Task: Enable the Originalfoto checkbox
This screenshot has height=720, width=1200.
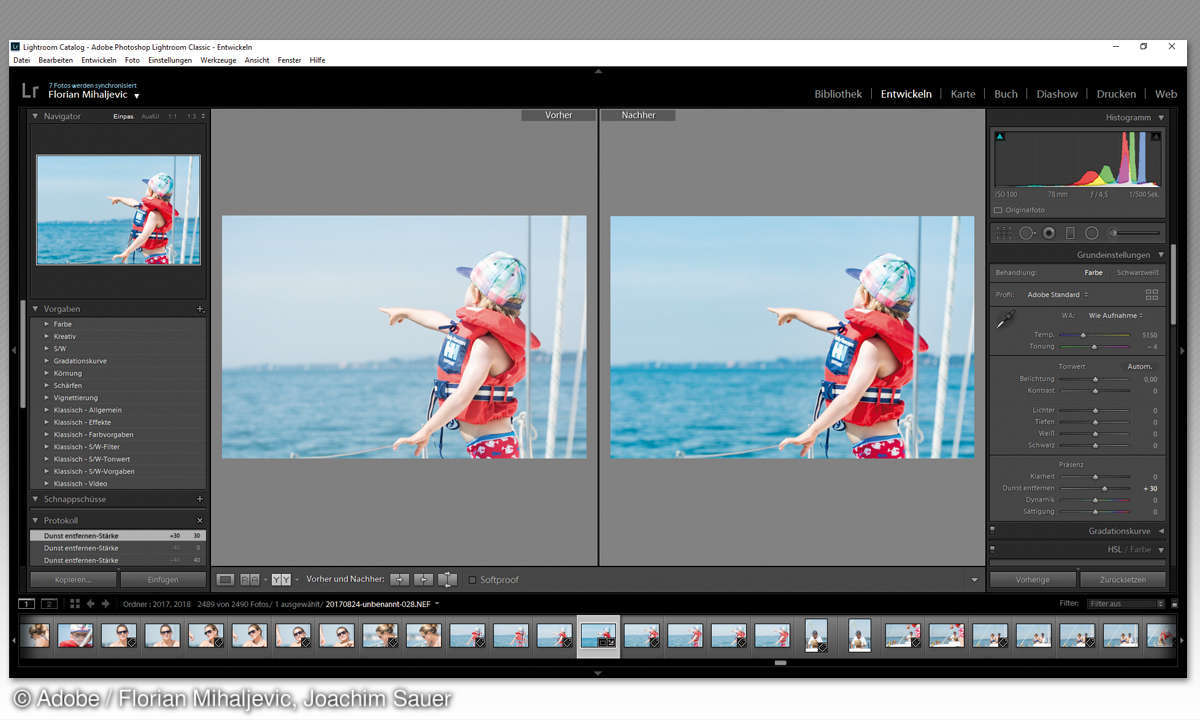Action: click(998, 210)
